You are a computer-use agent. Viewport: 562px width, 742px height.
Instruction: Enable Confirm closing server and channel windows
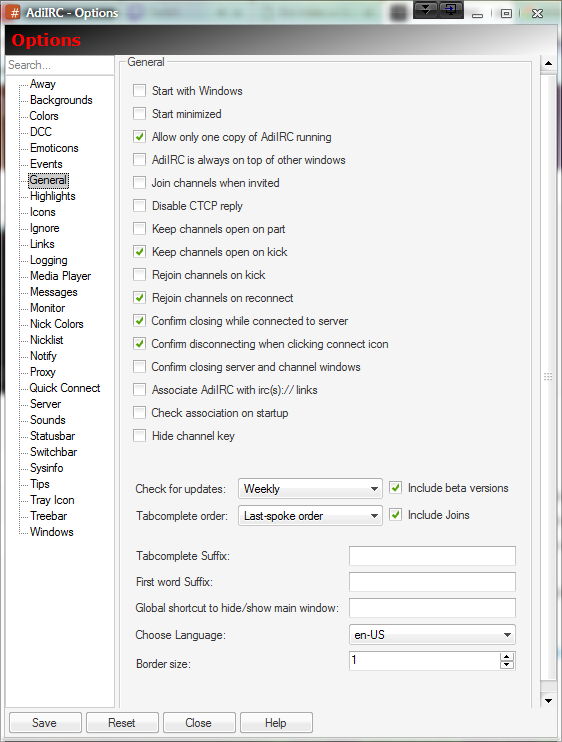(x=140, y=367)
